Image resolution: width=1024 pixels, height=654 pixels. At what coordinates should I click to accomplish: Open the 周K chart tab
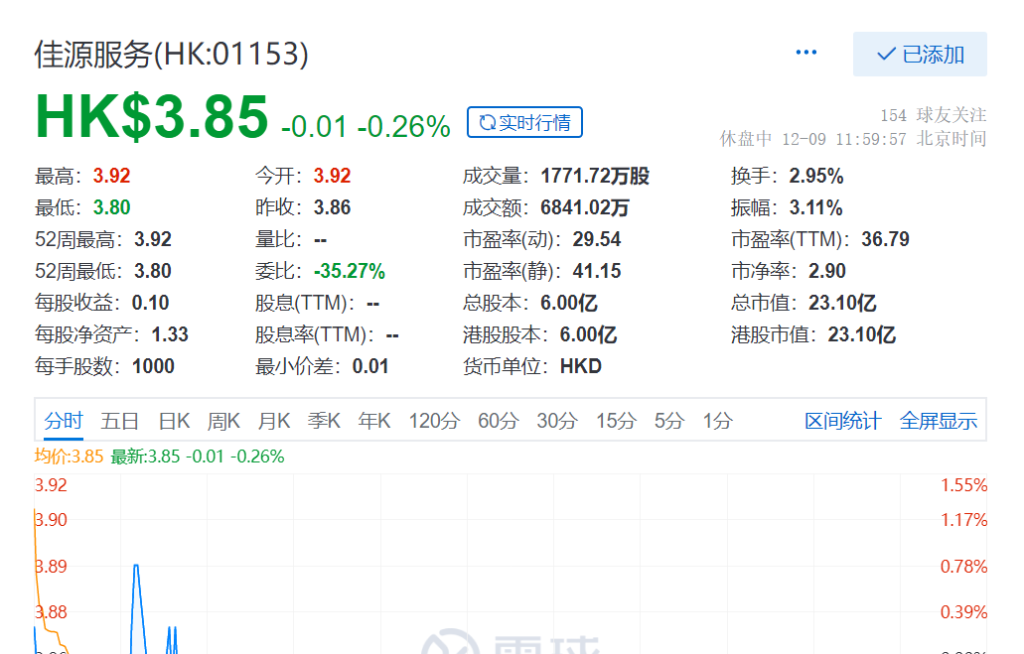[223, 421]
